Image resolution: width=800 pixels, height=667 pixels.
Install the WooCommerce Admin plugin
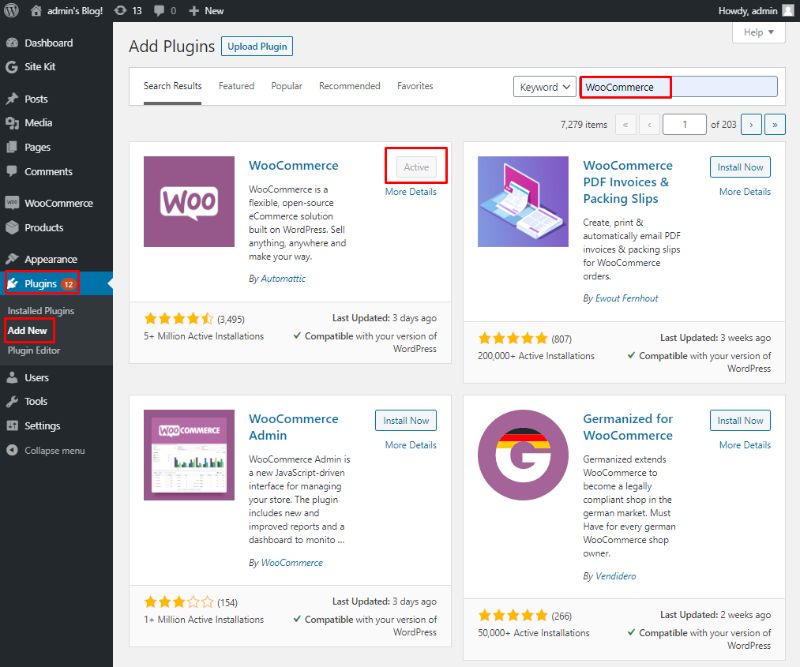click(406, 421)
